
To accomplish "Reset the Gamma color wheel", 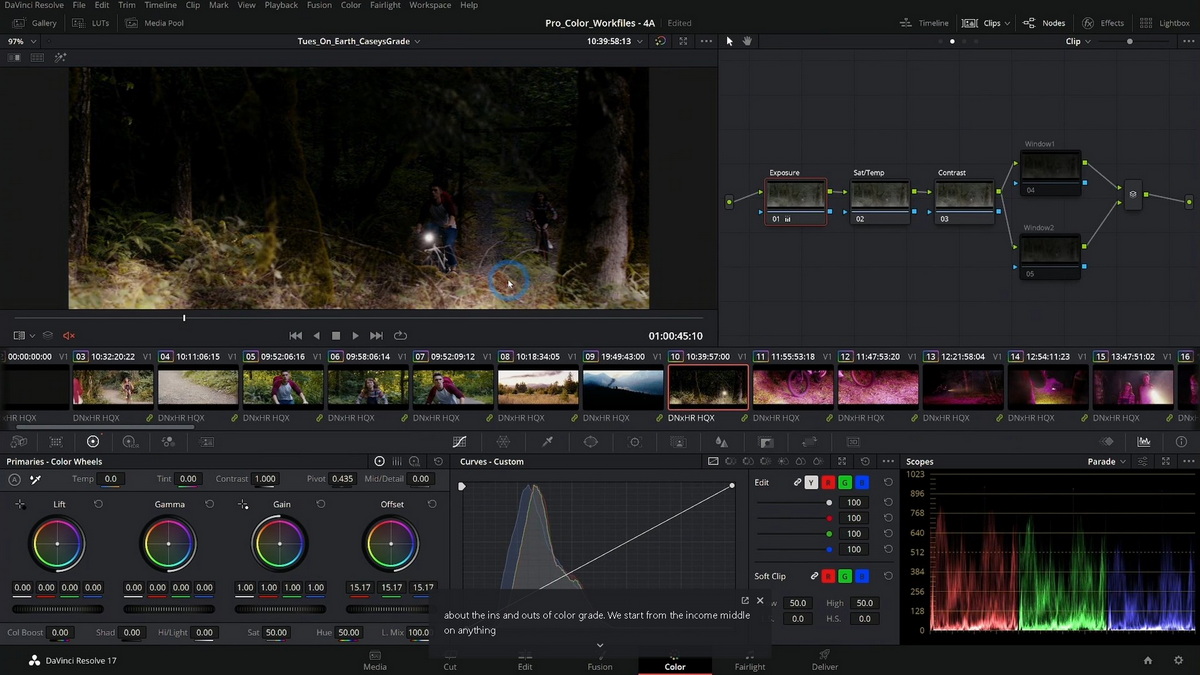I will pos(209,504).
